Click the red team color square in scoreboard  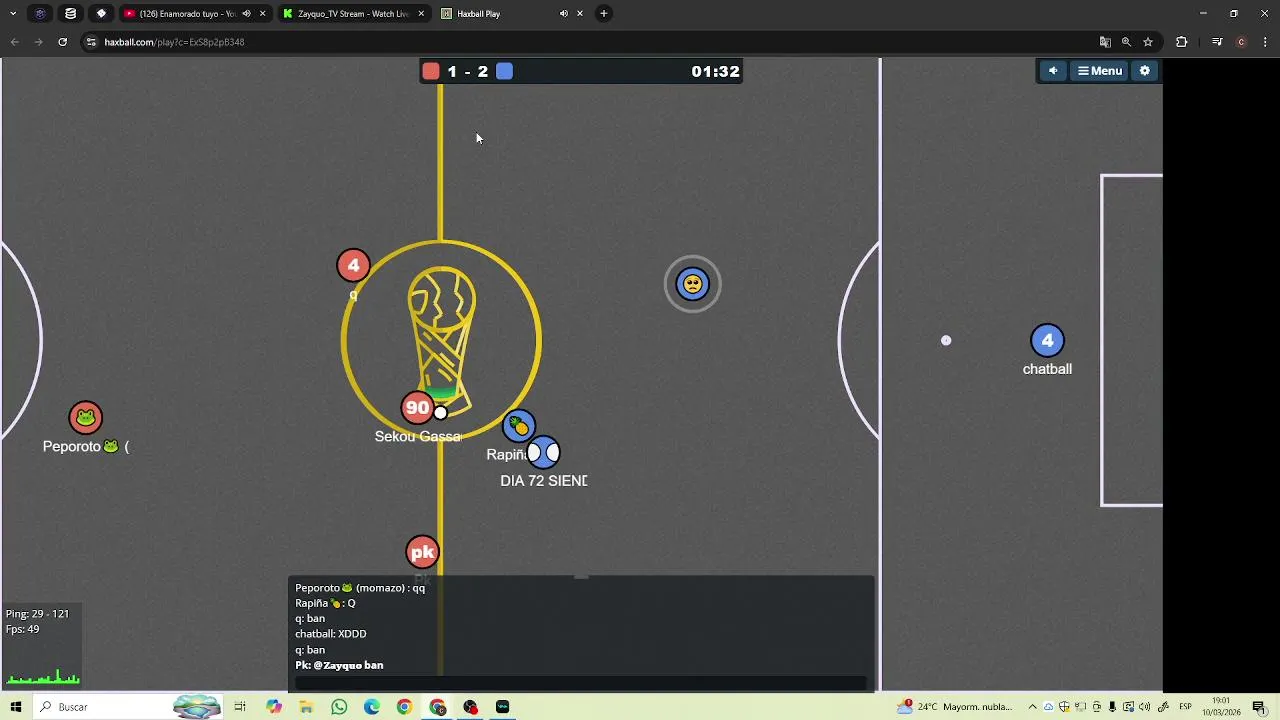[x=431, y=71]
